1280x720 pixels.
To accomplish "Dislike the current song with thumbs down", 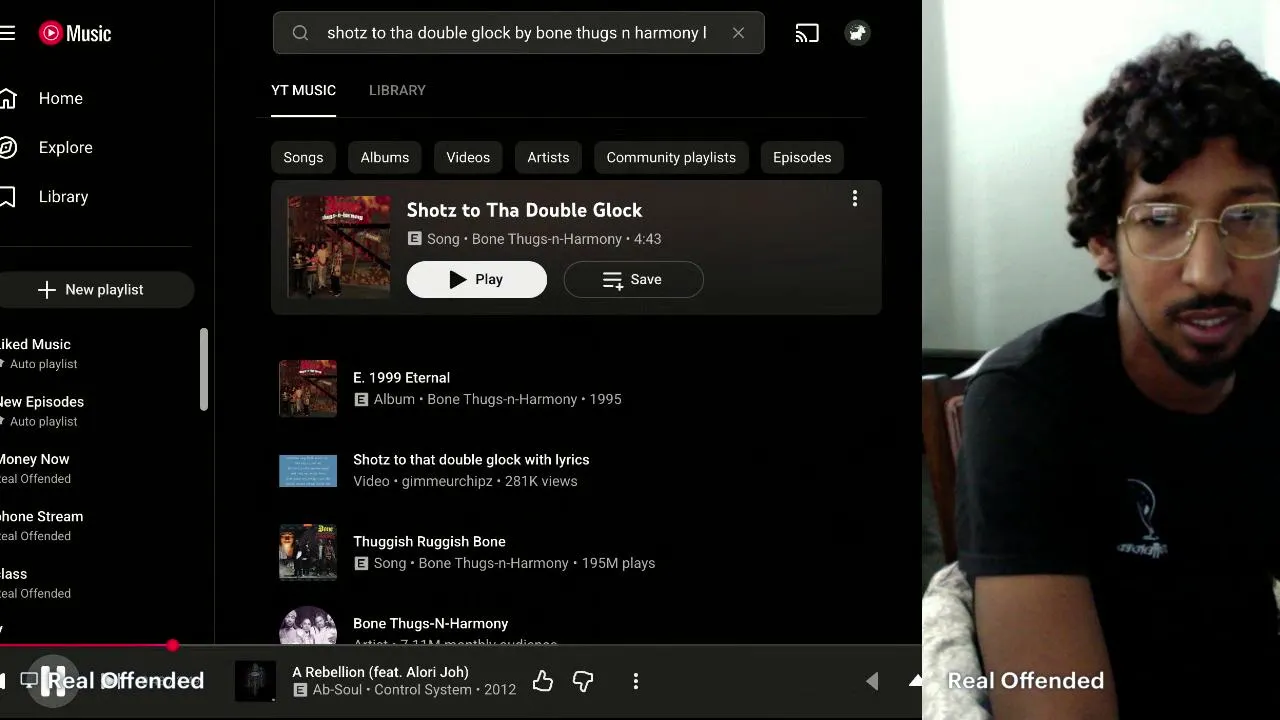I will 583,681.
